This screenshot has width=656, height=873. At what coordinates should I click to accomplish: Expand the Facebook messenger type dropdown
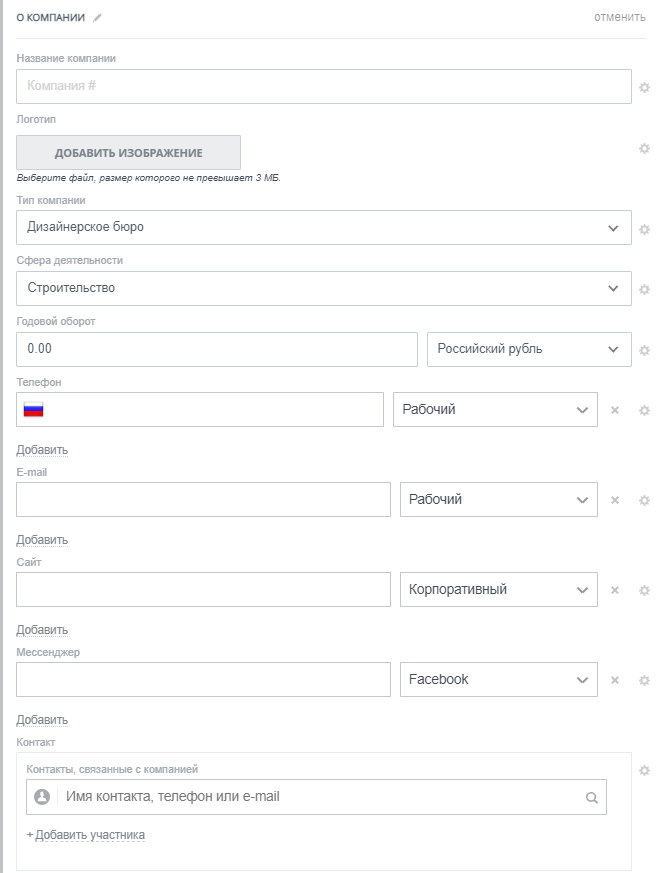(x=498, y=679)
